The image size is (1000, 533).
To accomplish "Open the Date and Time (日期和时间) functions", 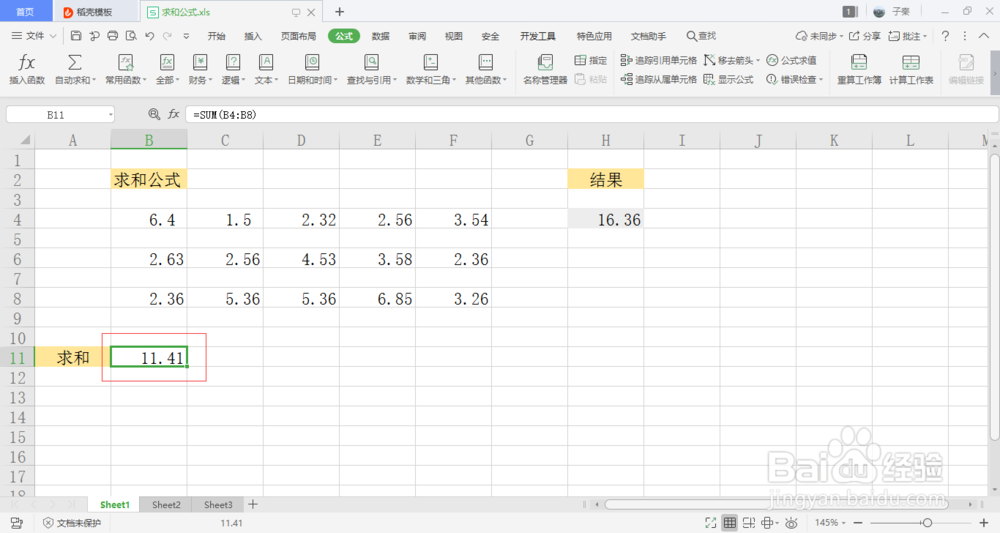I will click(x=312, y=69).
